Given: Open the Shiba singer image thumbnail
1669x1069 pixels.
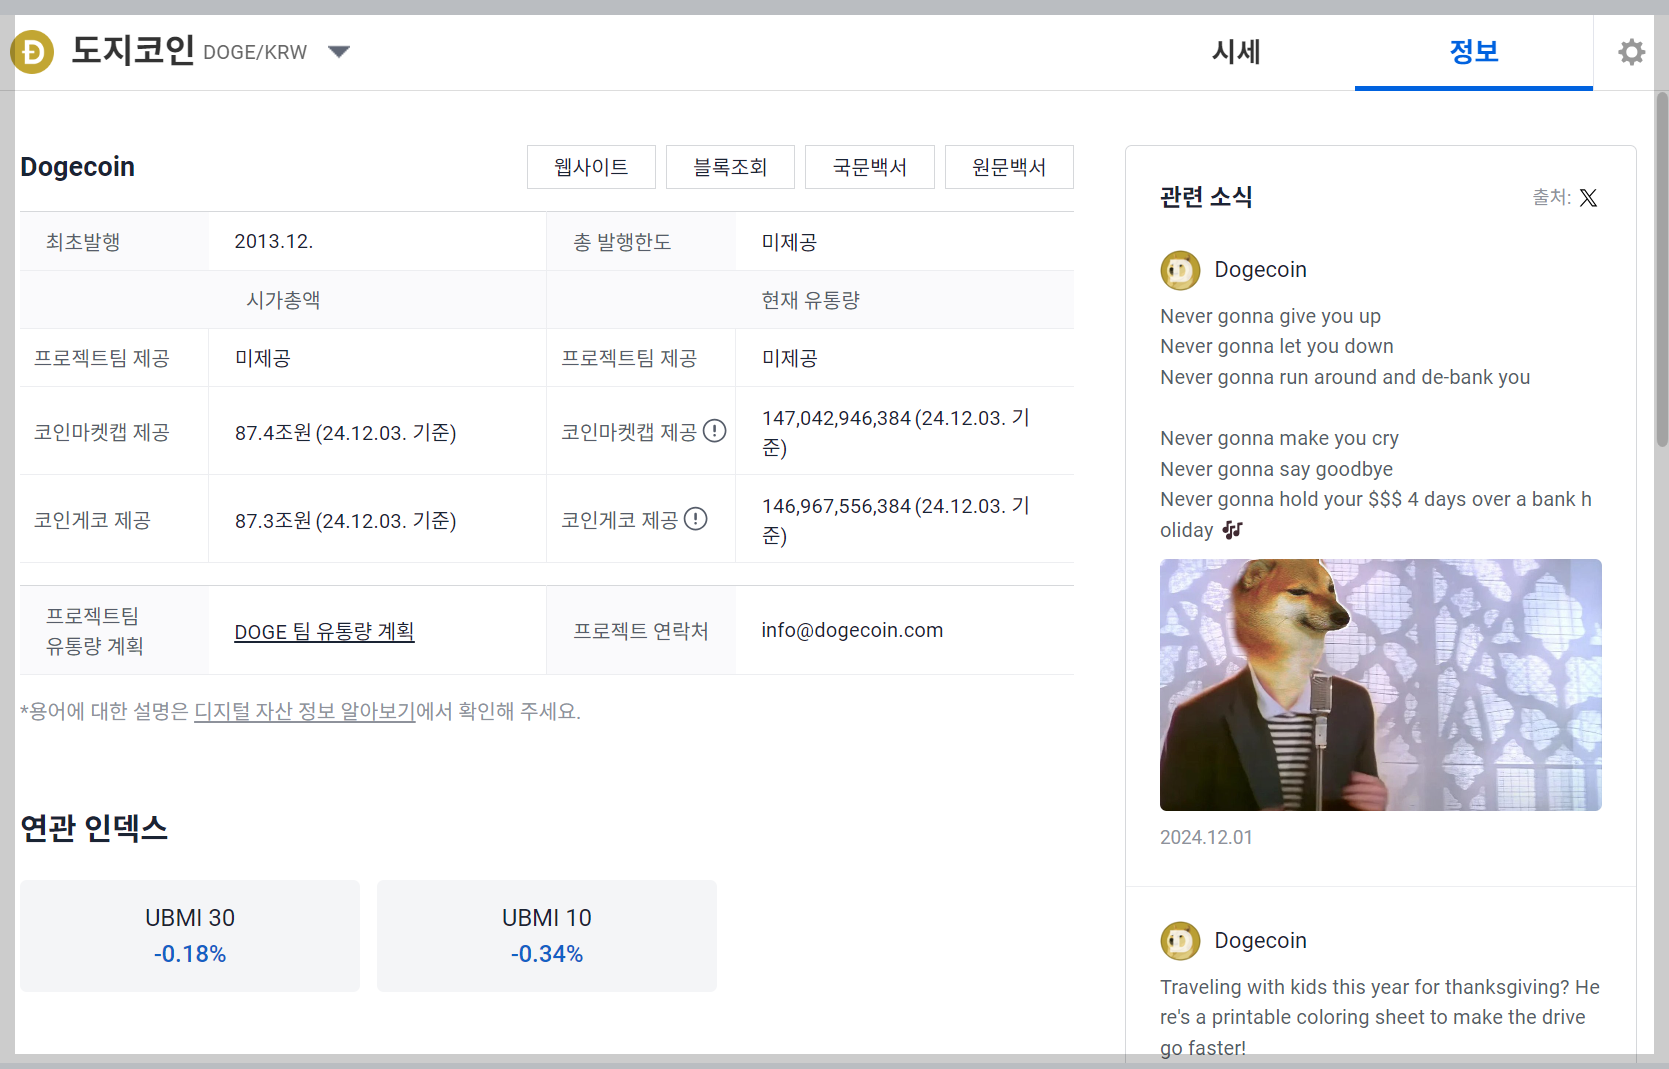Looking at the screenshot, I should click(x=1381, y=685).
